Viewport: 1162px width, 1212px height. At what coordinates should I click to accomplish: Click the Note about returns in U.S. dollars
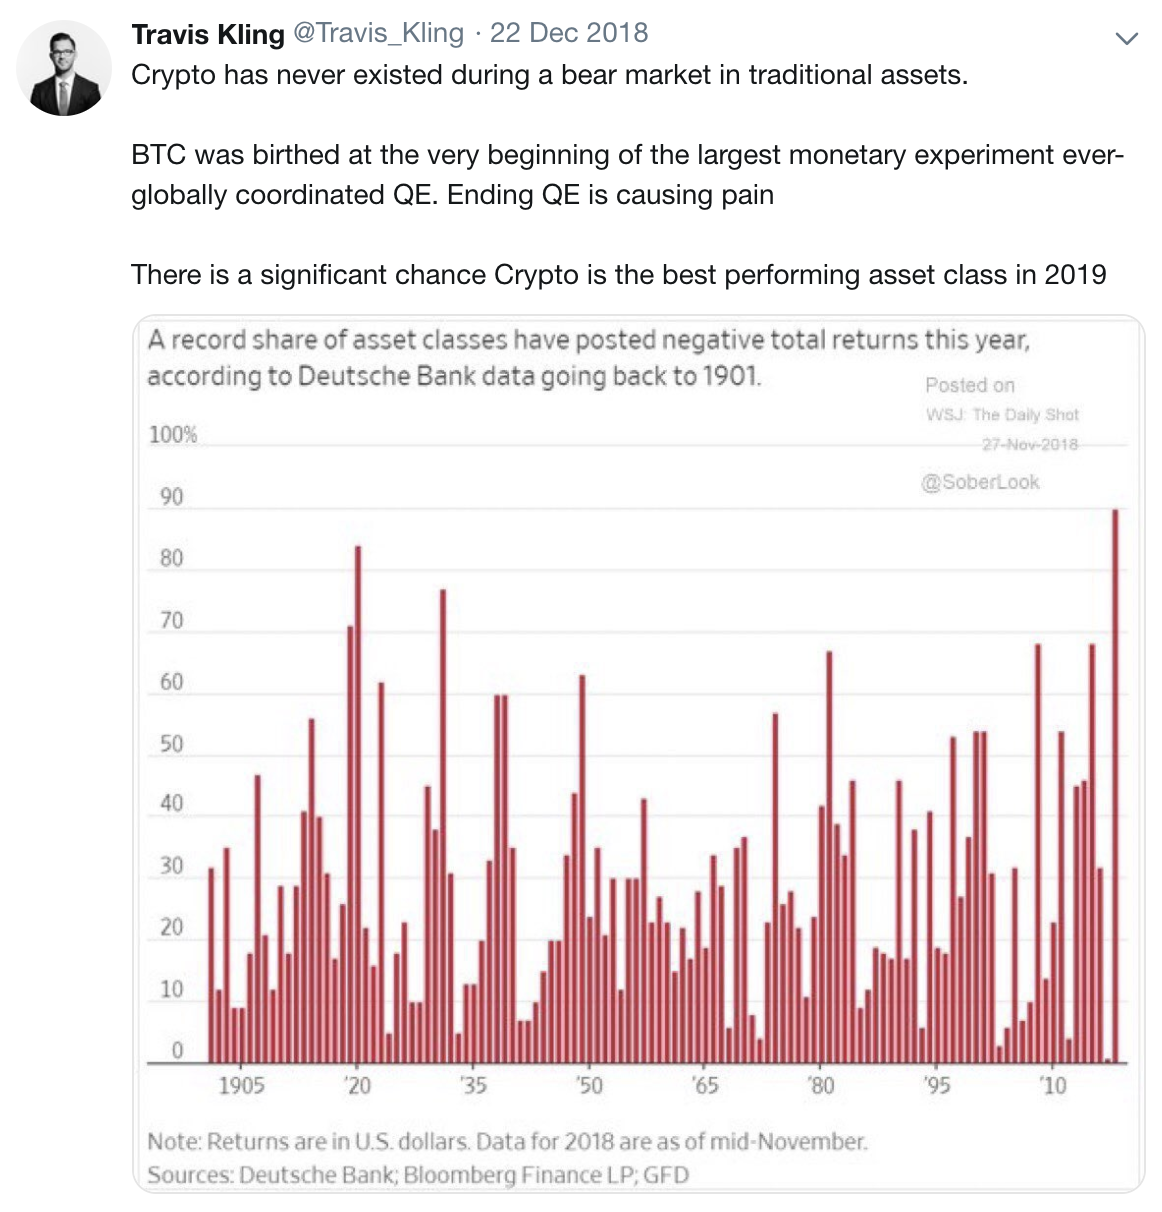pyautogui.click(x=507, y=1141)
